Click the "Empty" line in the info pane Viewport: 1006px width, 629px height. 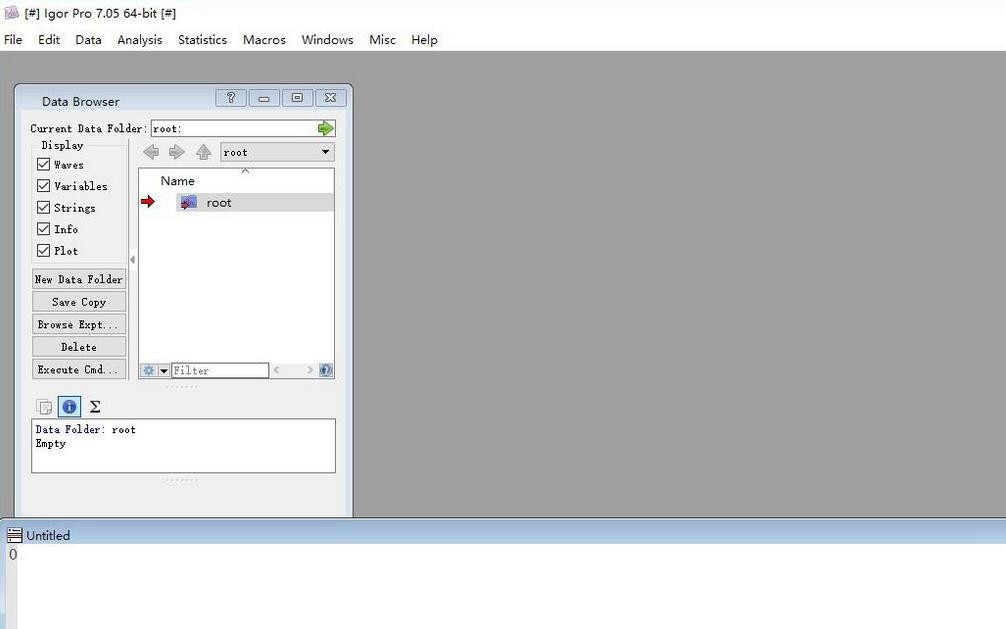point(51,444)
